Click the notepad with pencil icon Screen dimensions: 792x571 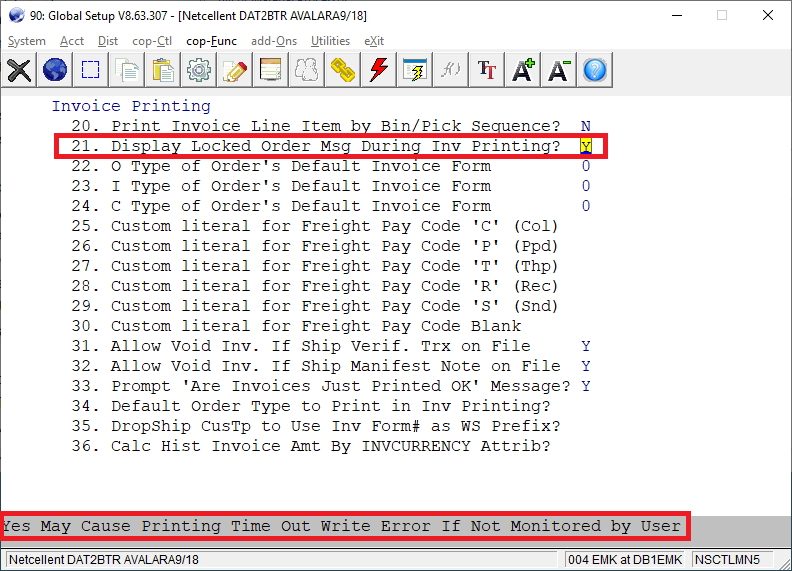tap(235, 70)
